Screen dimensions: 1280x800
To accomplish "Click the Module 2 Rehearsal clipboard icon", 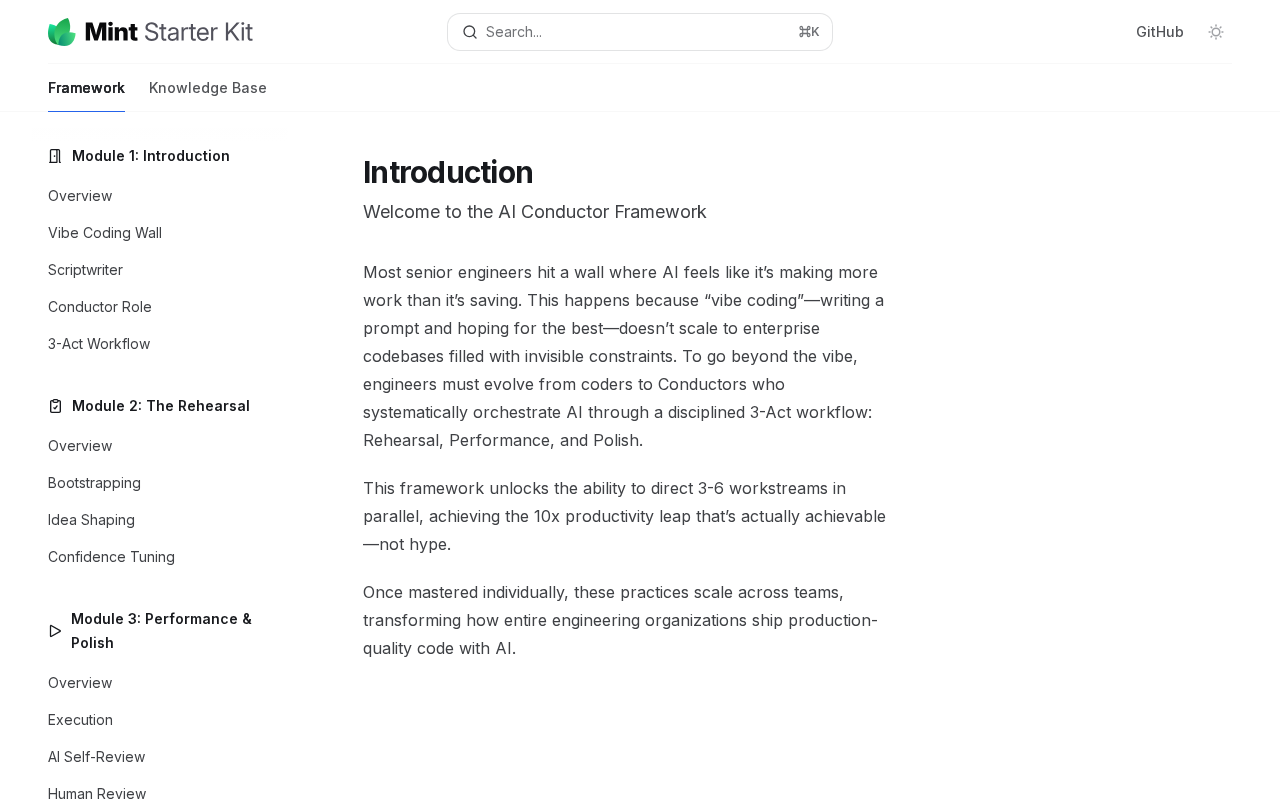I will 56,406.
